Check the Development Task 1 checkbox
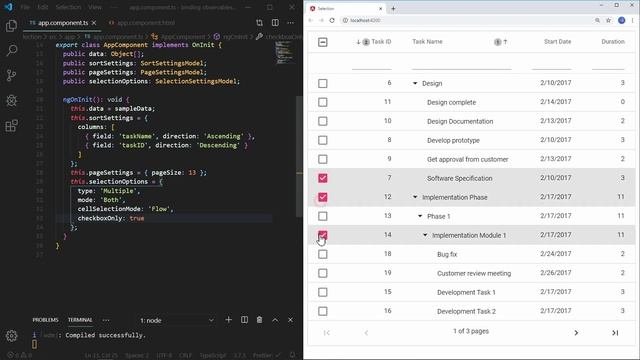The width and height of the screenshot is (640, 360). pos(322,292)
